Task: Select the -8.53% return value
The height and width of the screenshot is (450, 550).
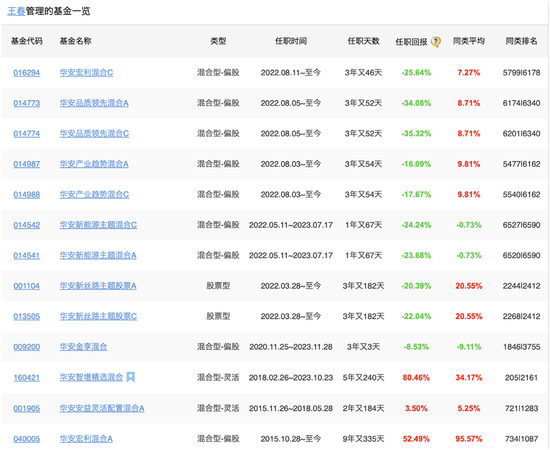Action: coord(416,348)
